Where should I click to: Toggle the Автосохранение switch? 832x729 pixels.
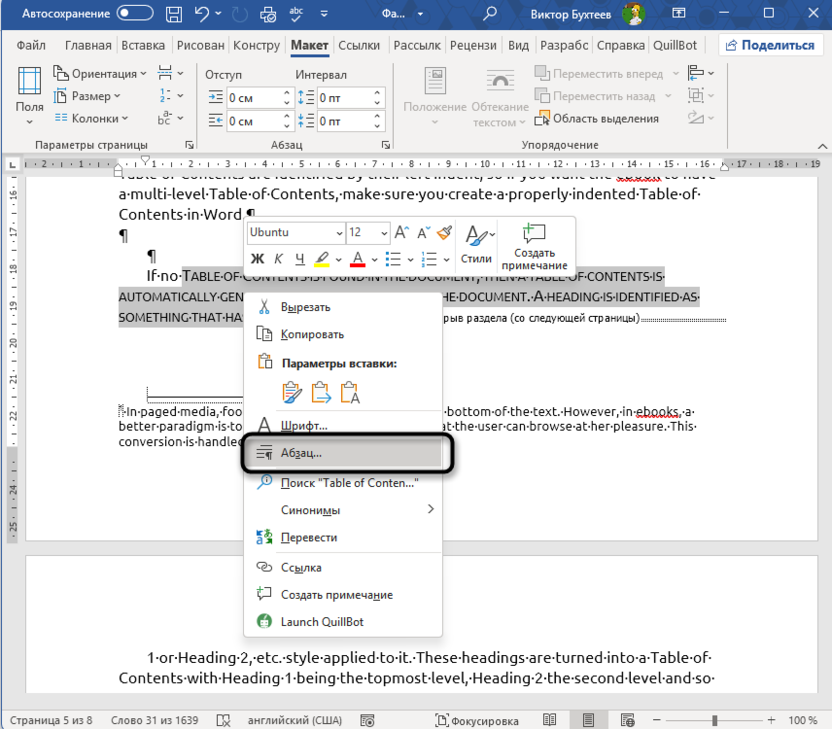coord(135,15)
